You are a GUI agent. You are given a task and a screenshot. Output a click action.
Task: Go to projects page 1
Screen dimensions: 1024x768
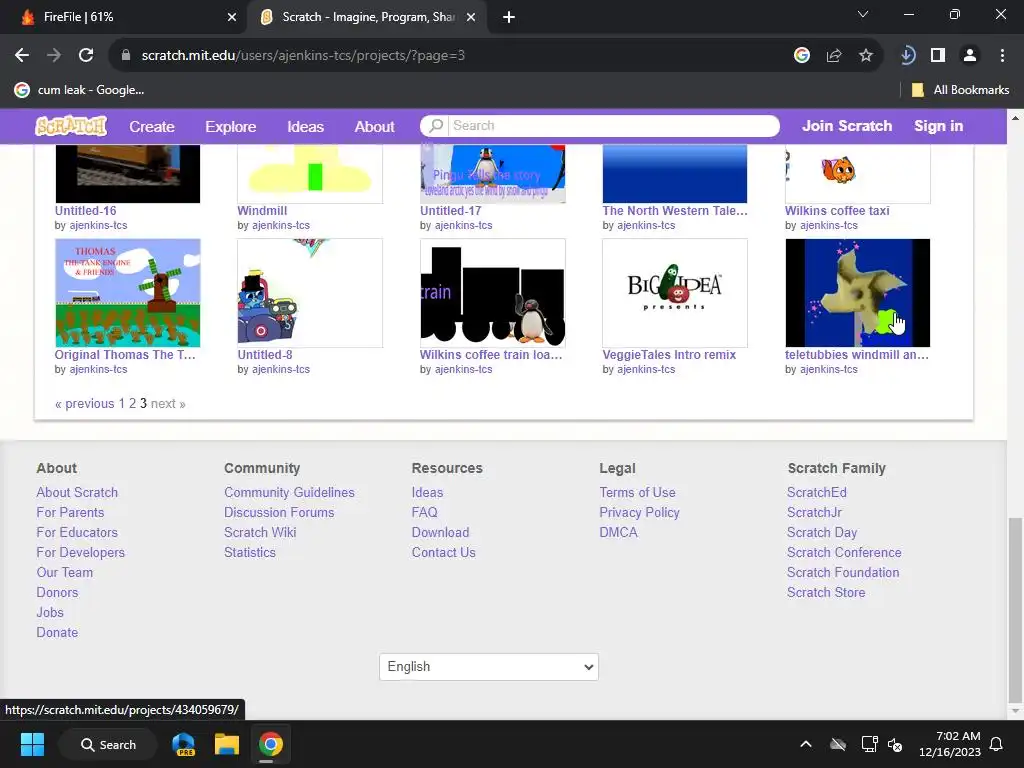[121, 404]
